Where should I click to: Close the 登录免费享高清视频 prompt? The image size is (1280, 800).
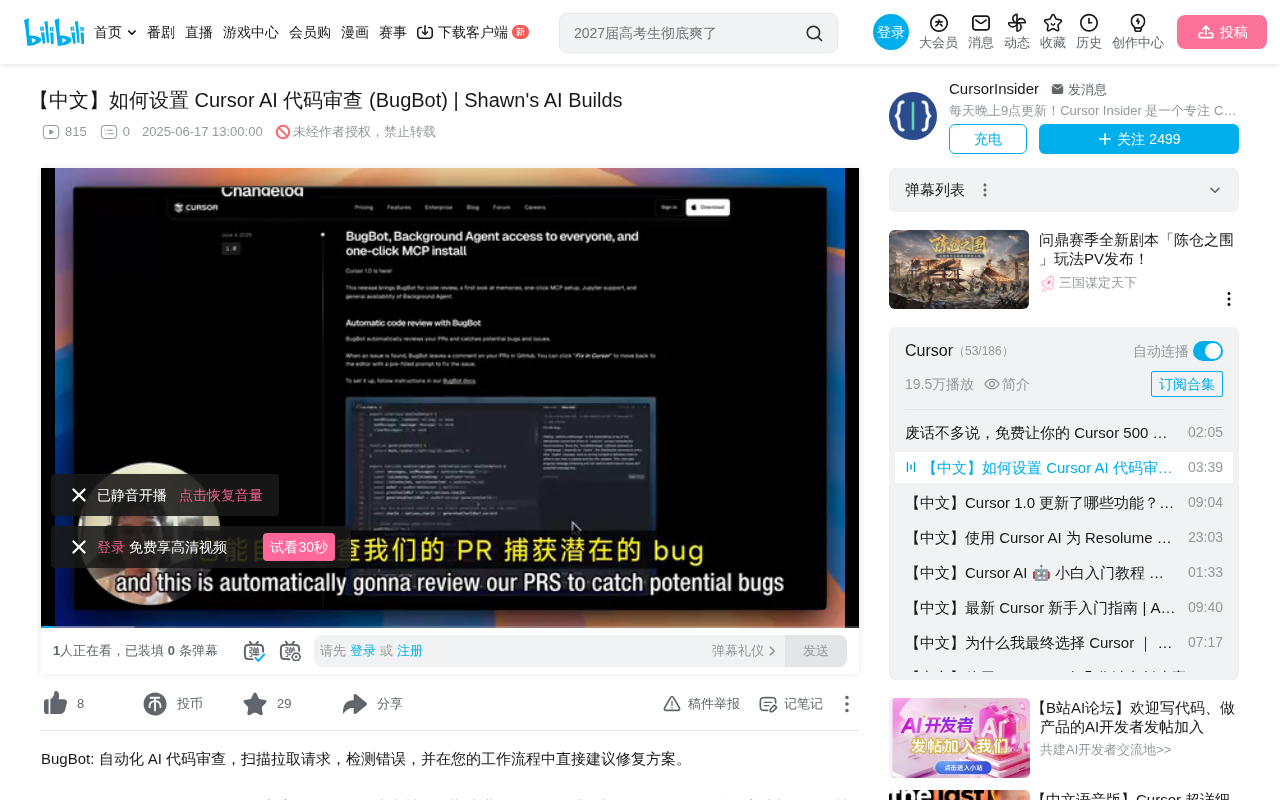pos(79,547)
